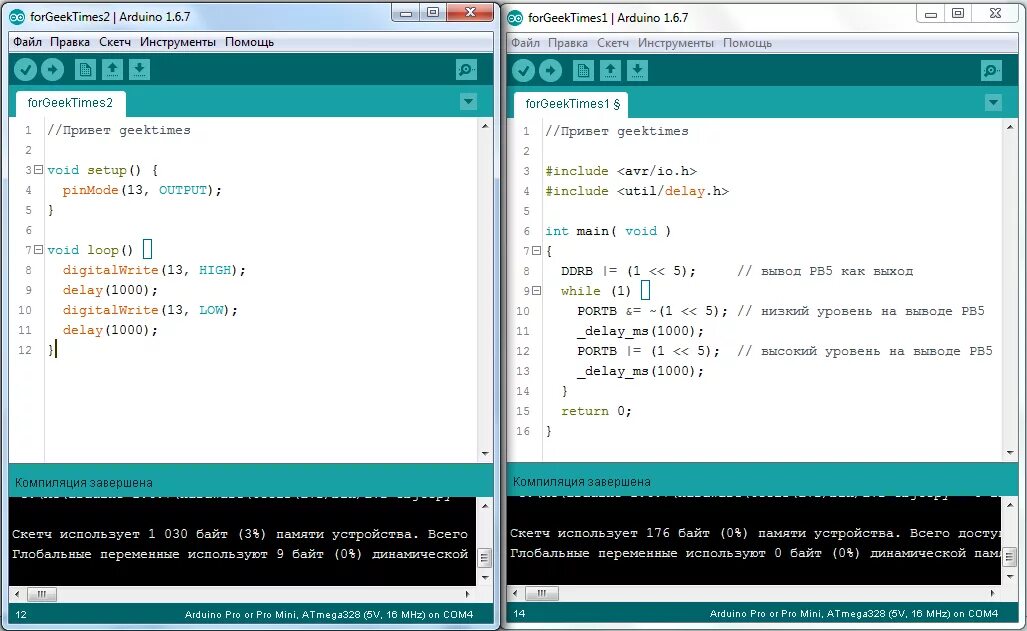
Task: Click Verify icon in forGeekTimes1 window
Action: (x=523, y=70)
